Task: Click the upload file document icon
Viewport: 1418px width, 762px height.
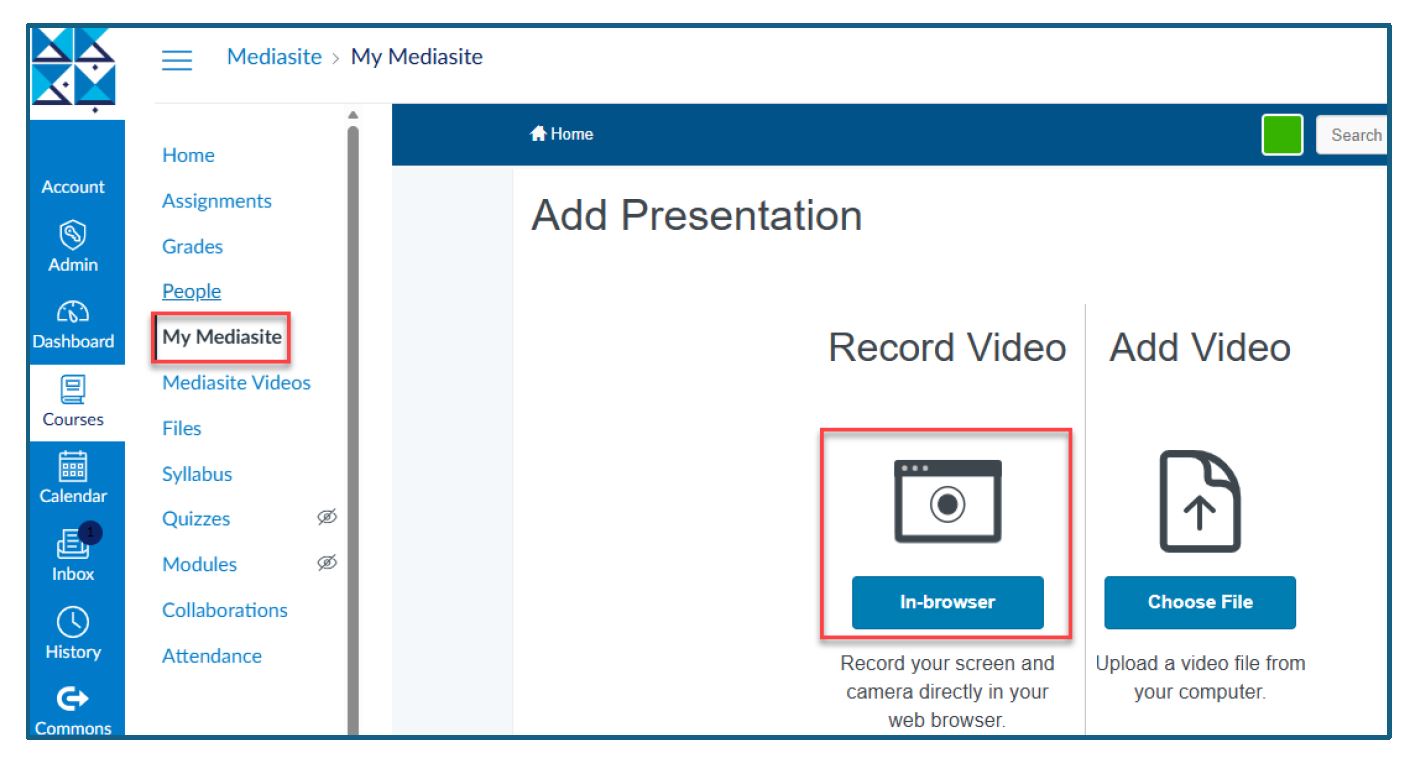Action: [1199, 501]
